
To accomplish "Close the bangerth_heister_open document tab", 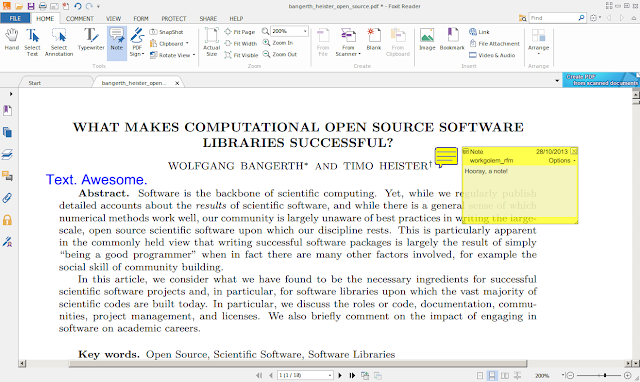I will 177,83.
